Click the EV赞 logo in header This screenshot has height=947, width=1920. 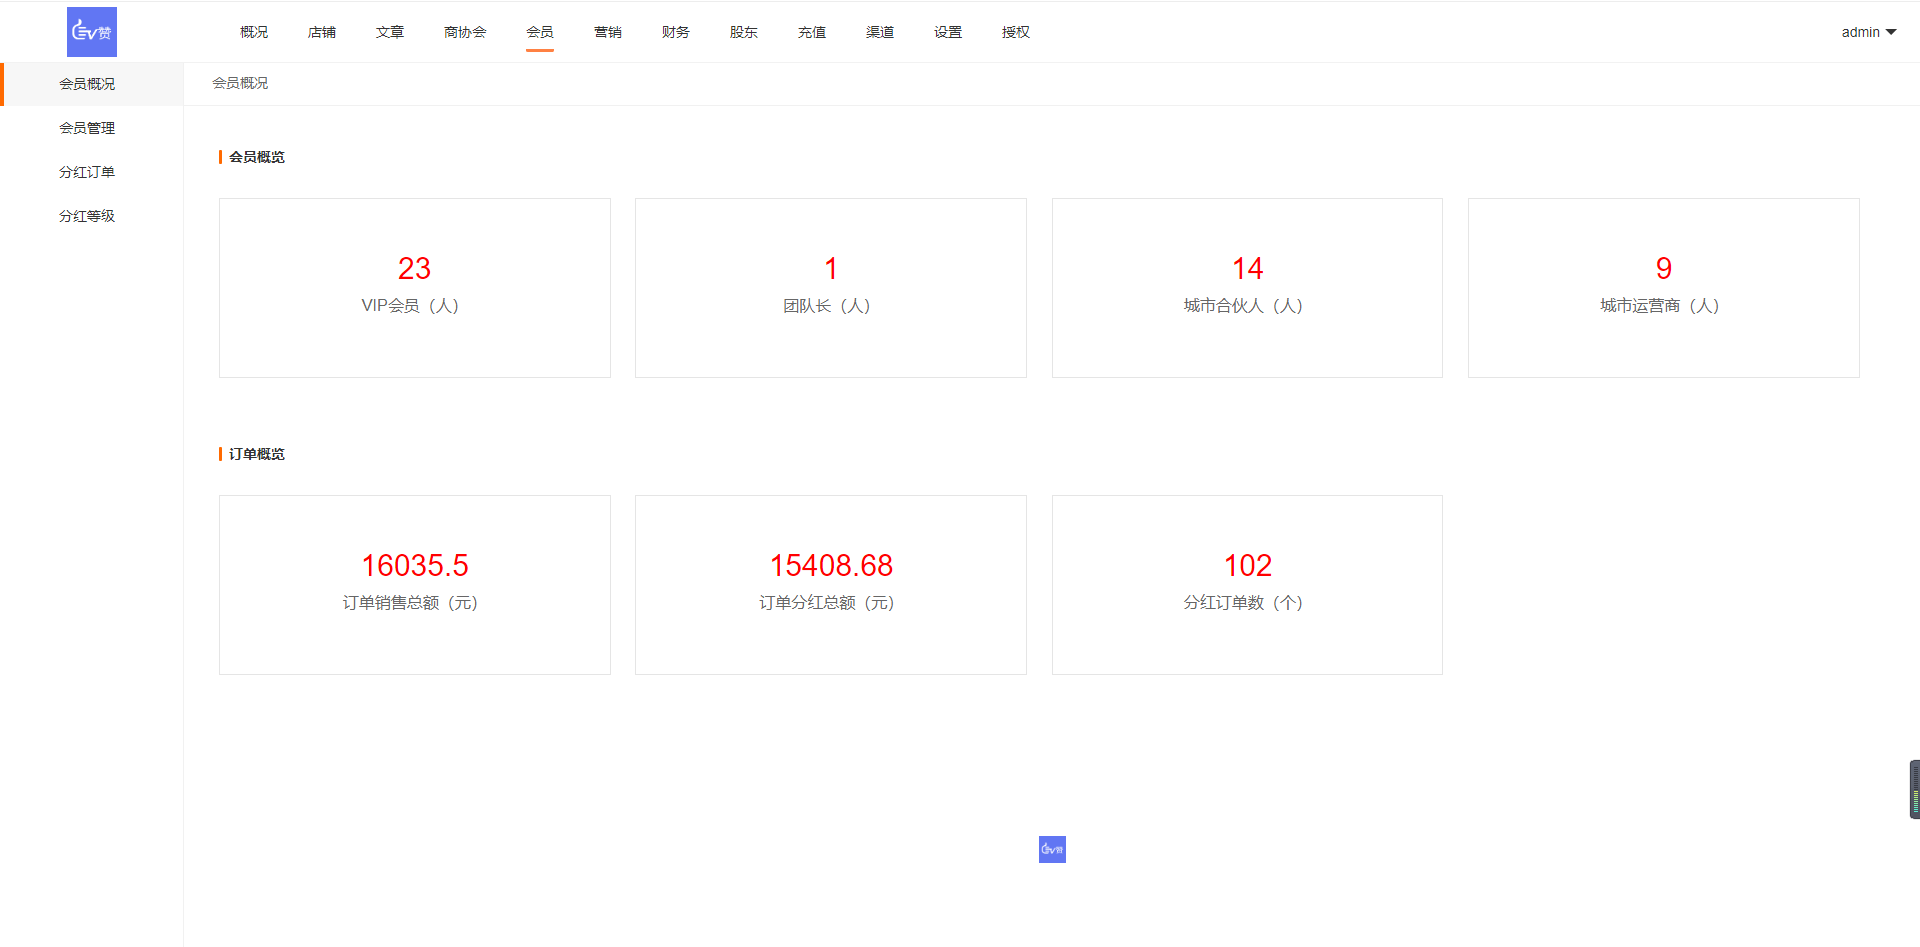pos(92,32)
